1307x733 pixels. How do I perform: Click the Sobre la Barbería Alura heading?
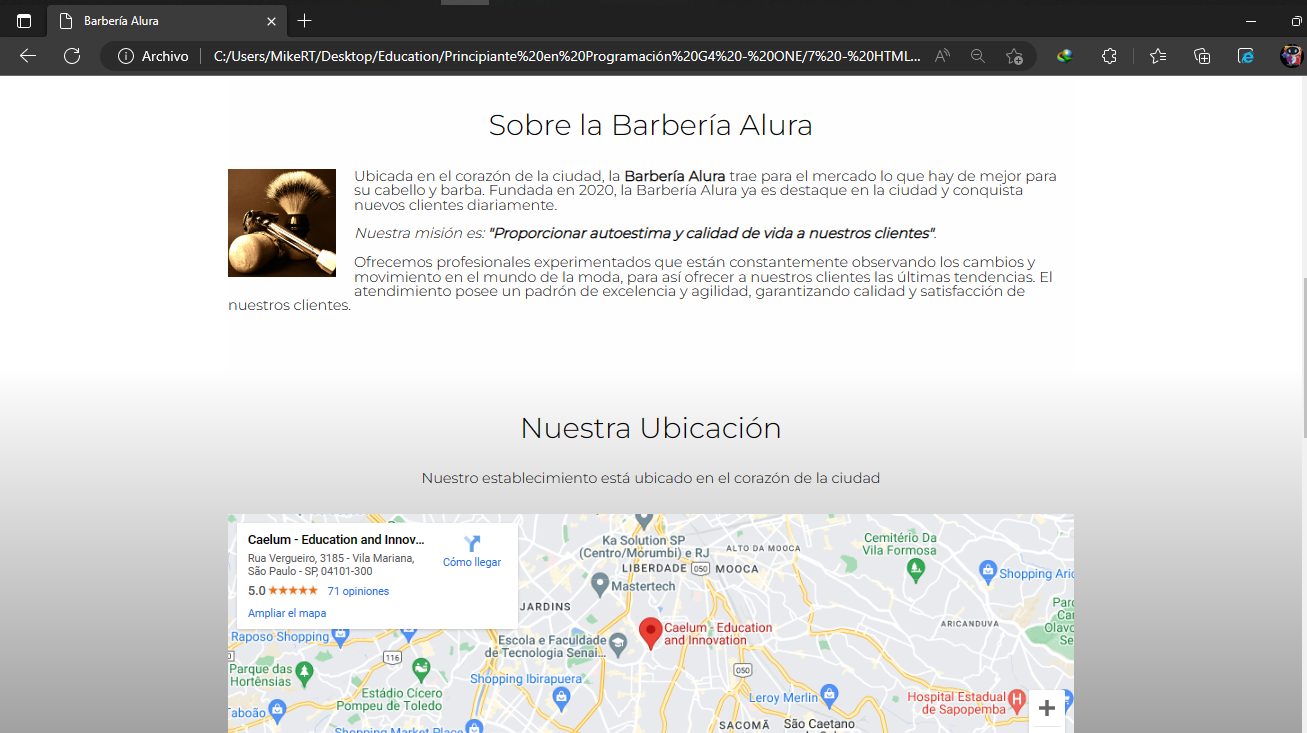click(650, 125)
